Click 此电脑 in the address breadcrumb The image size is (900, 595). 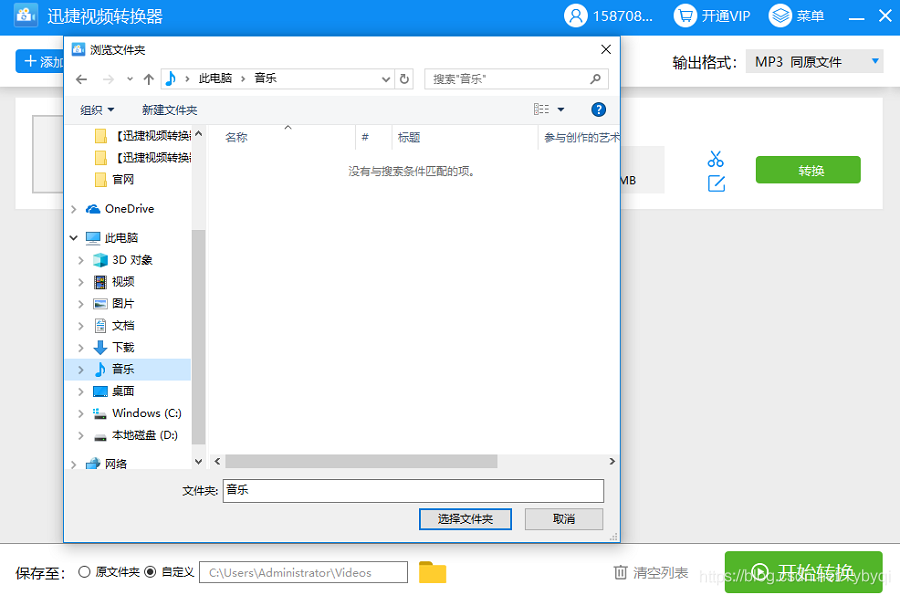click(215, 79)
